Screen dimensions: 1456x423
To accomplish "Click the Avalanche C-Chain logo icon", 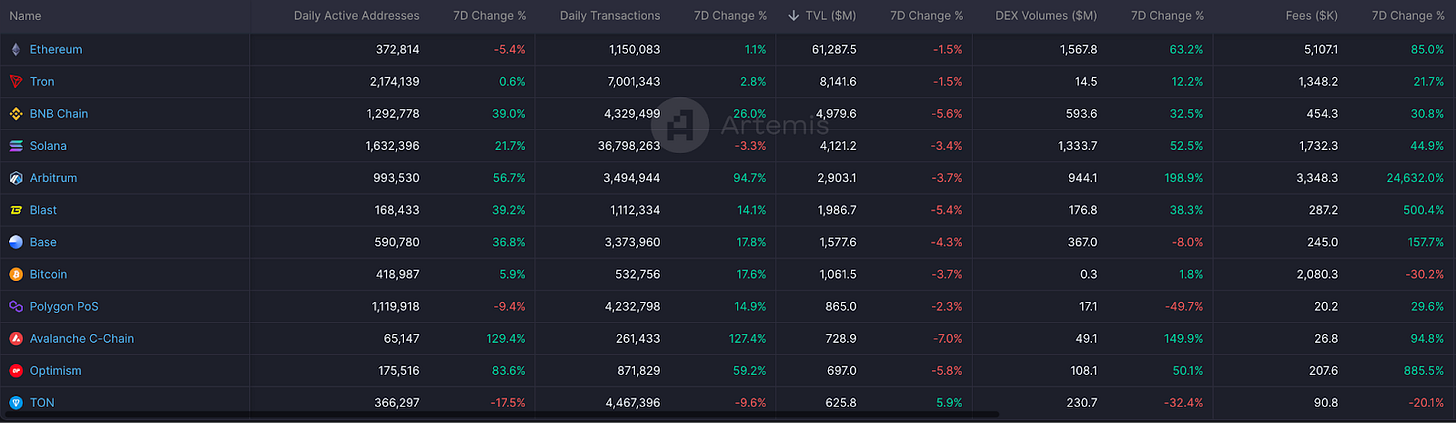I will click(15, 338).
